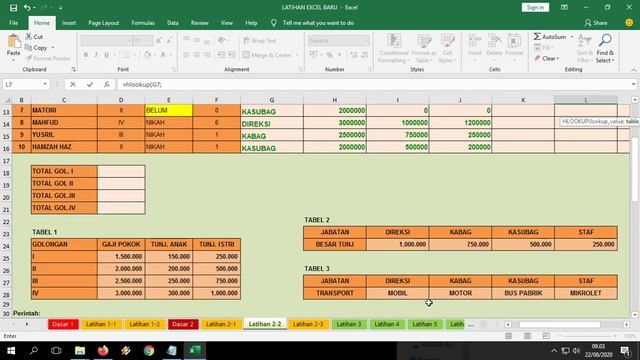The height and width of the screenshot is (360, 640).
Task: Open Customize Quick Access Toolbar dropdown
Action: 60,8
